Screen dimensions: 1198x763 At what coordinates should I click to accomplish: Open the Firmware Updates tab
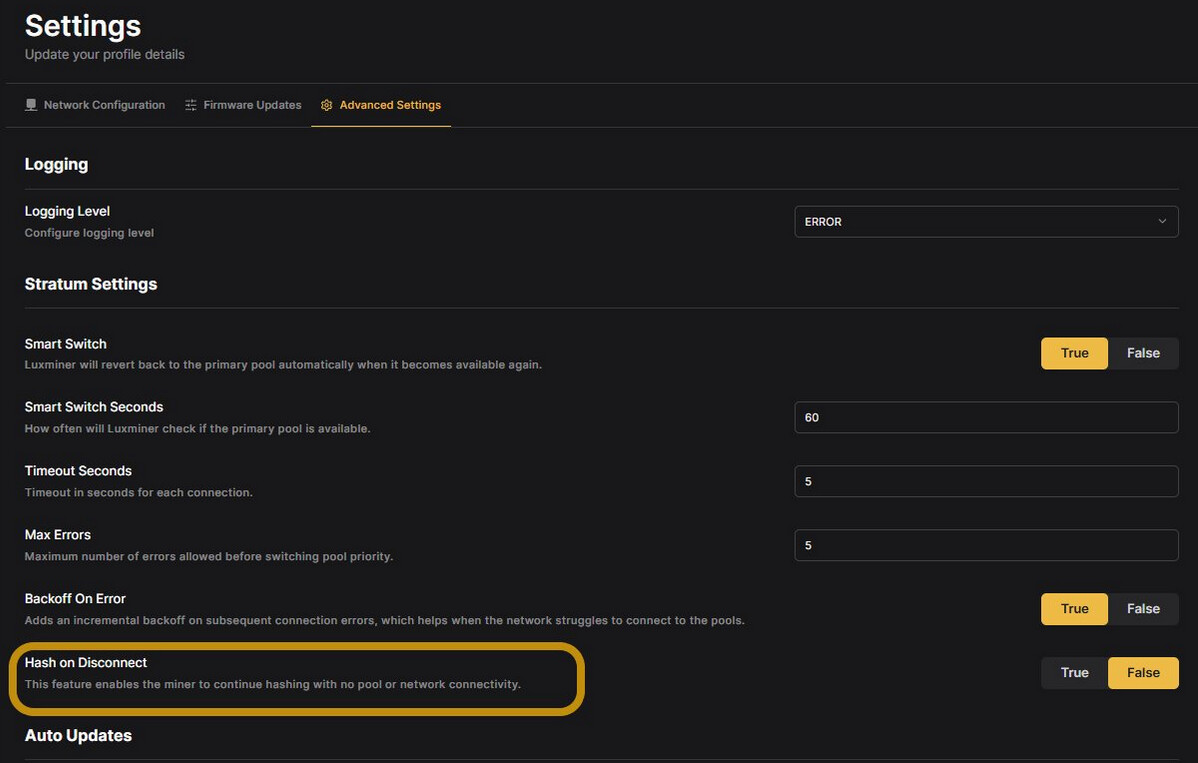click(252, 105)
